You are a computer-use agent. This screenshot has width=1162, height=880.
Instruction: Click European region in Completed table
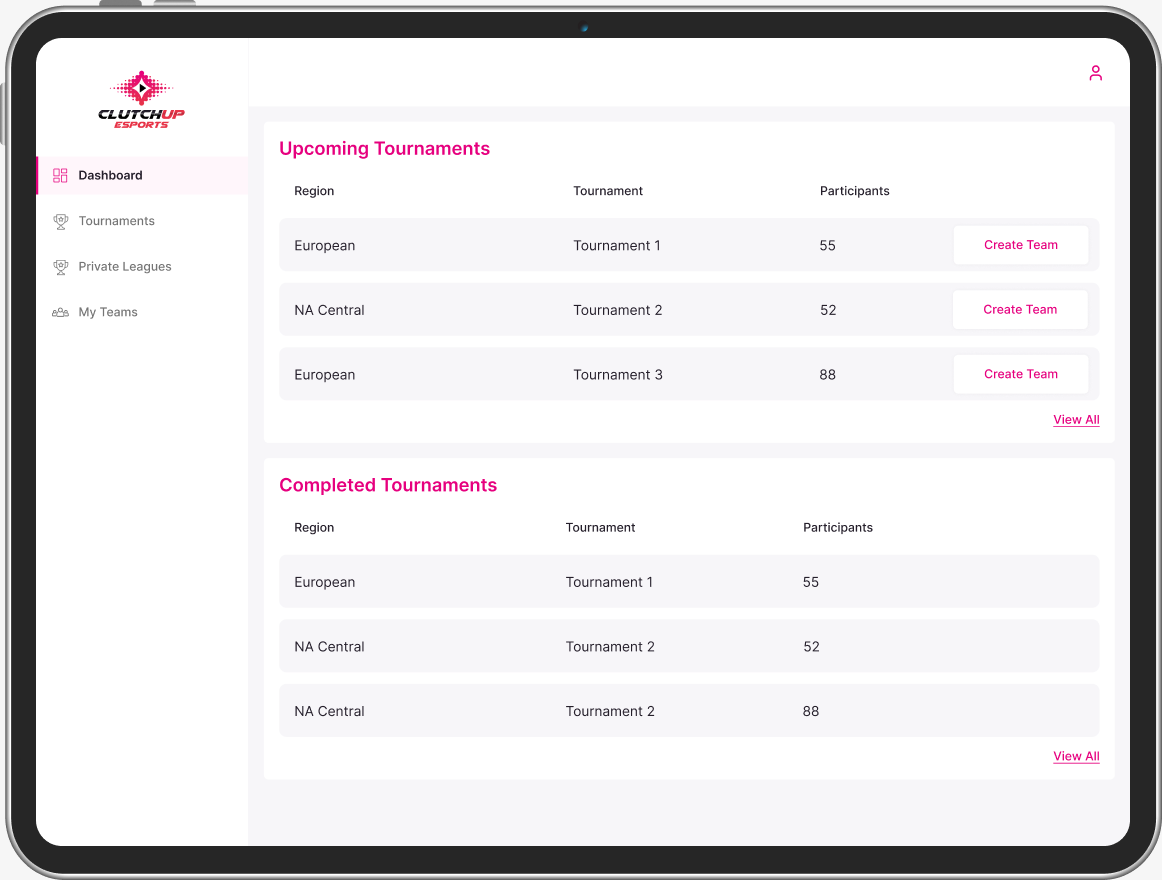tap(325, 582)
